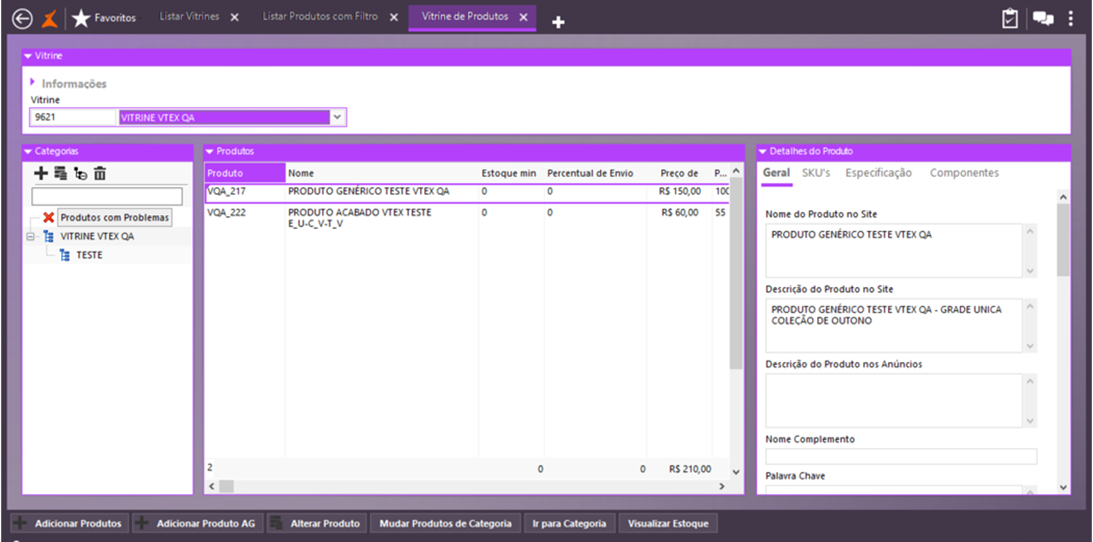Click the orange application logo icon
Screen dimensions: 1093x542
click(49, 18)
